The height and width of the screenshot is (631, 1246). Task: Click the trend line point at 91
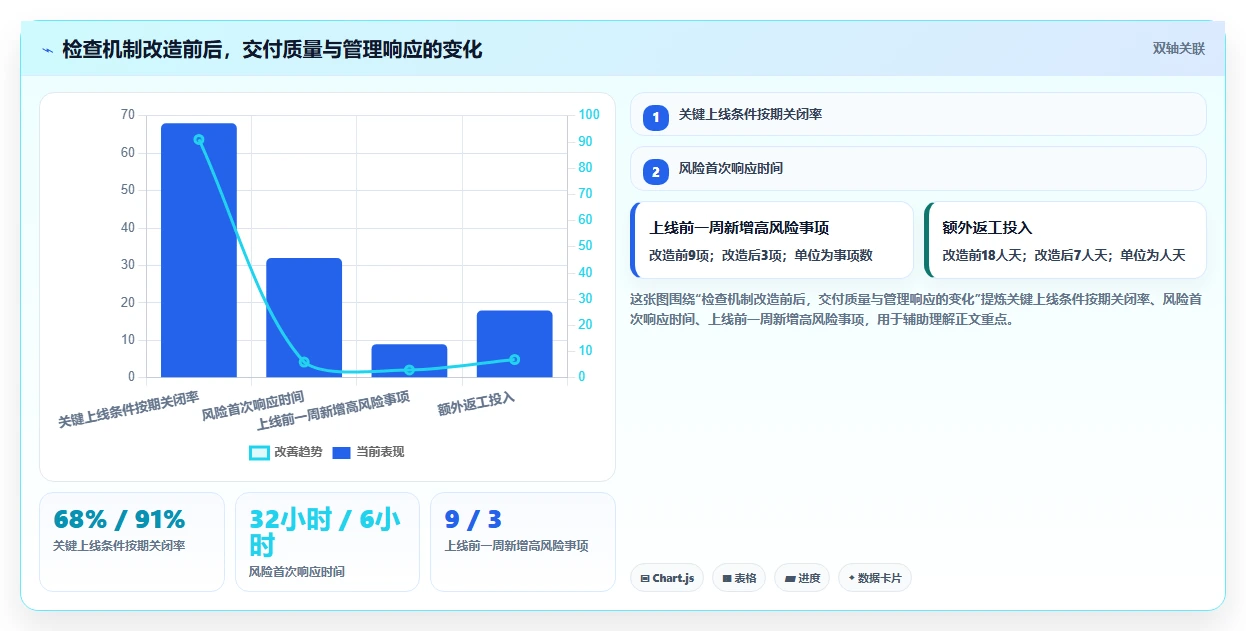click(x=199, y=140)
